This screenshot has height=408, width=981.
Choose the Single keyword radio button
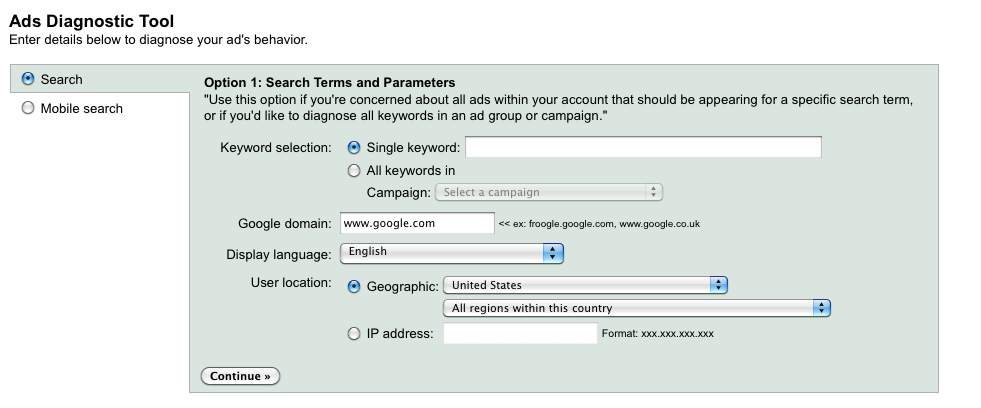[353, 148]
